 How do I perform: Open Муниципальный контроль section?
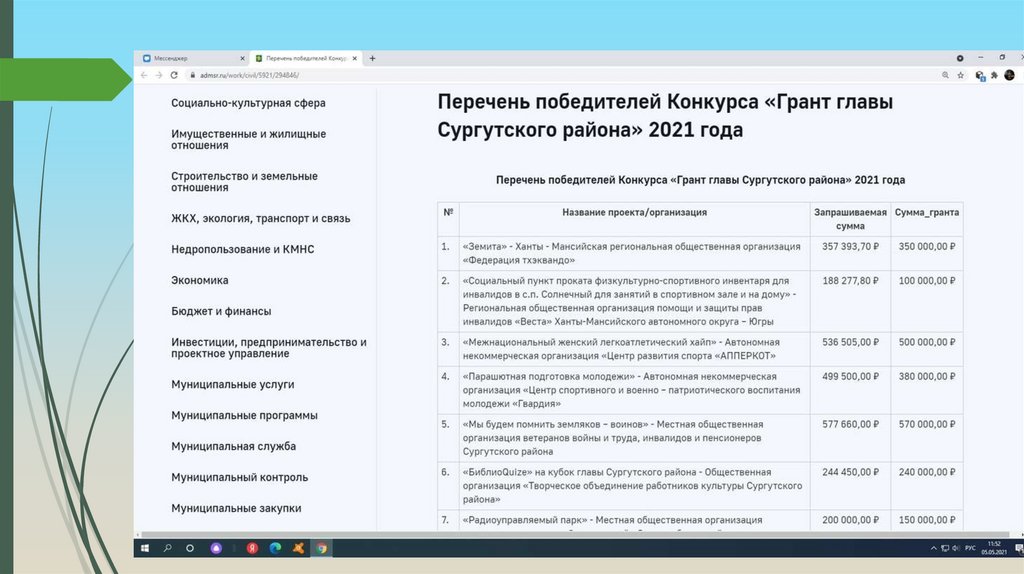239,477
